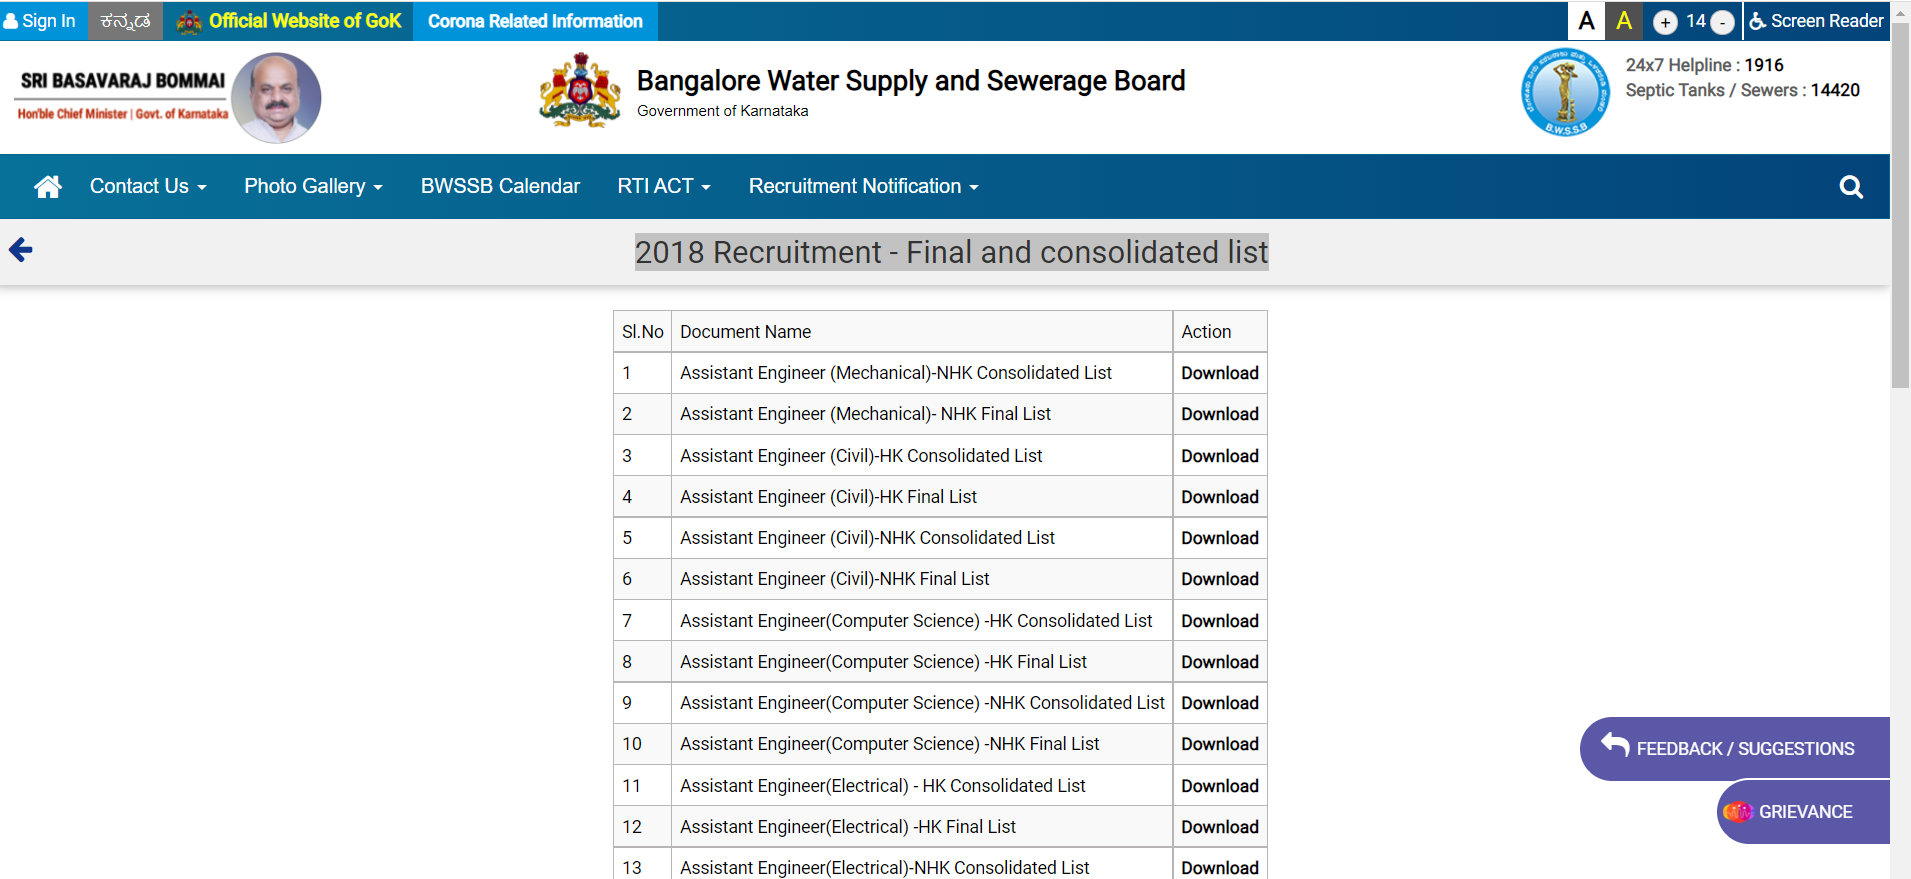Open the Grievance button

pyautogui.click(x=1803, y=812)
